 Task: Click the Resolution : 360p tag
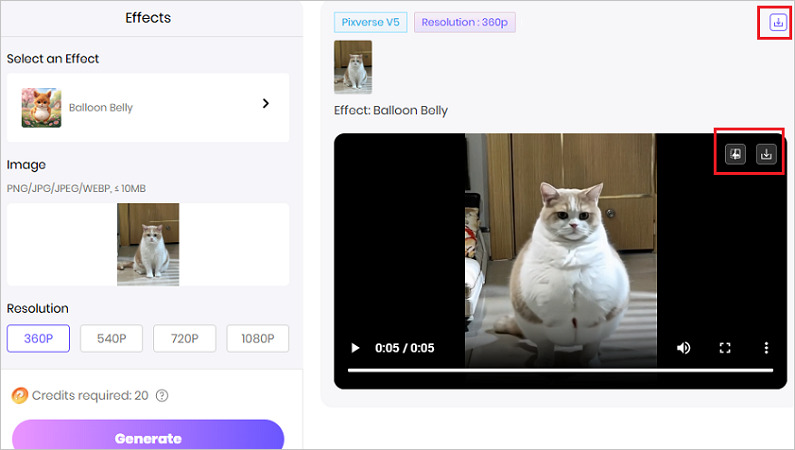point(464,22)
